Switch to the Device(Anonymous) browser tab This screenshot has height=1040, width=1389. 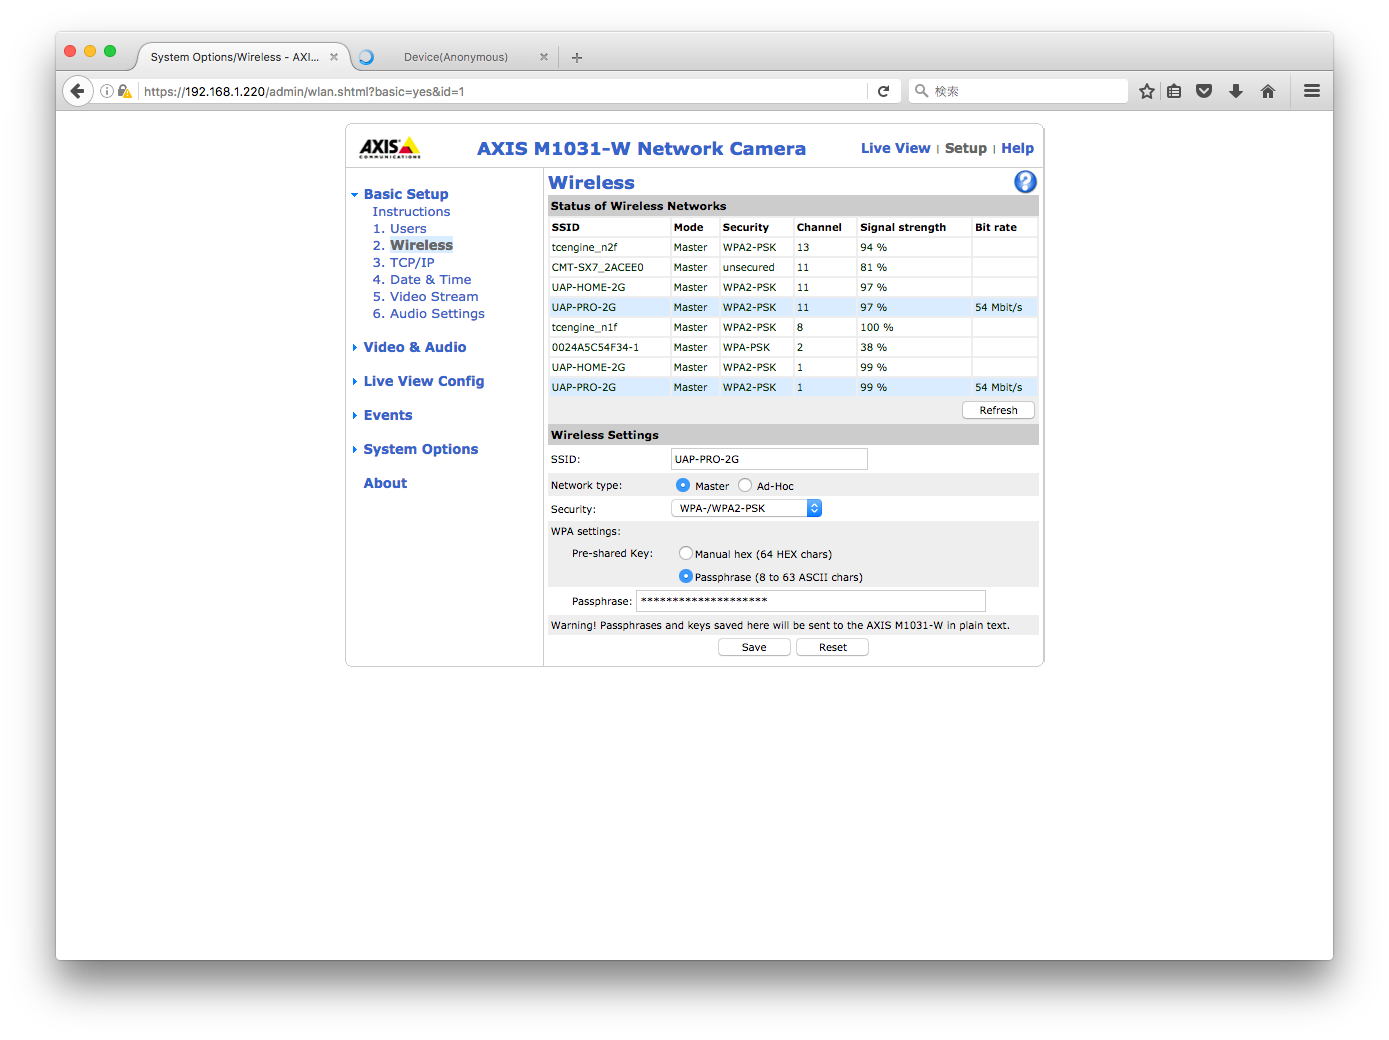pyautogui.click(x=455, y=57)
